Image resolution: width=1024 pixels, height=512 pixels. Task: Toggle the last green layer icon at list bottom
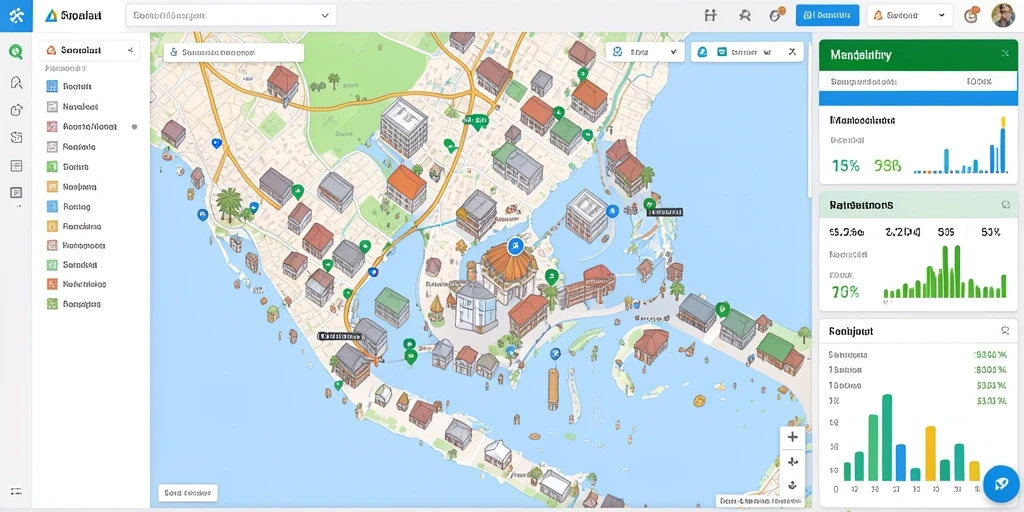[x=52, y=304]
